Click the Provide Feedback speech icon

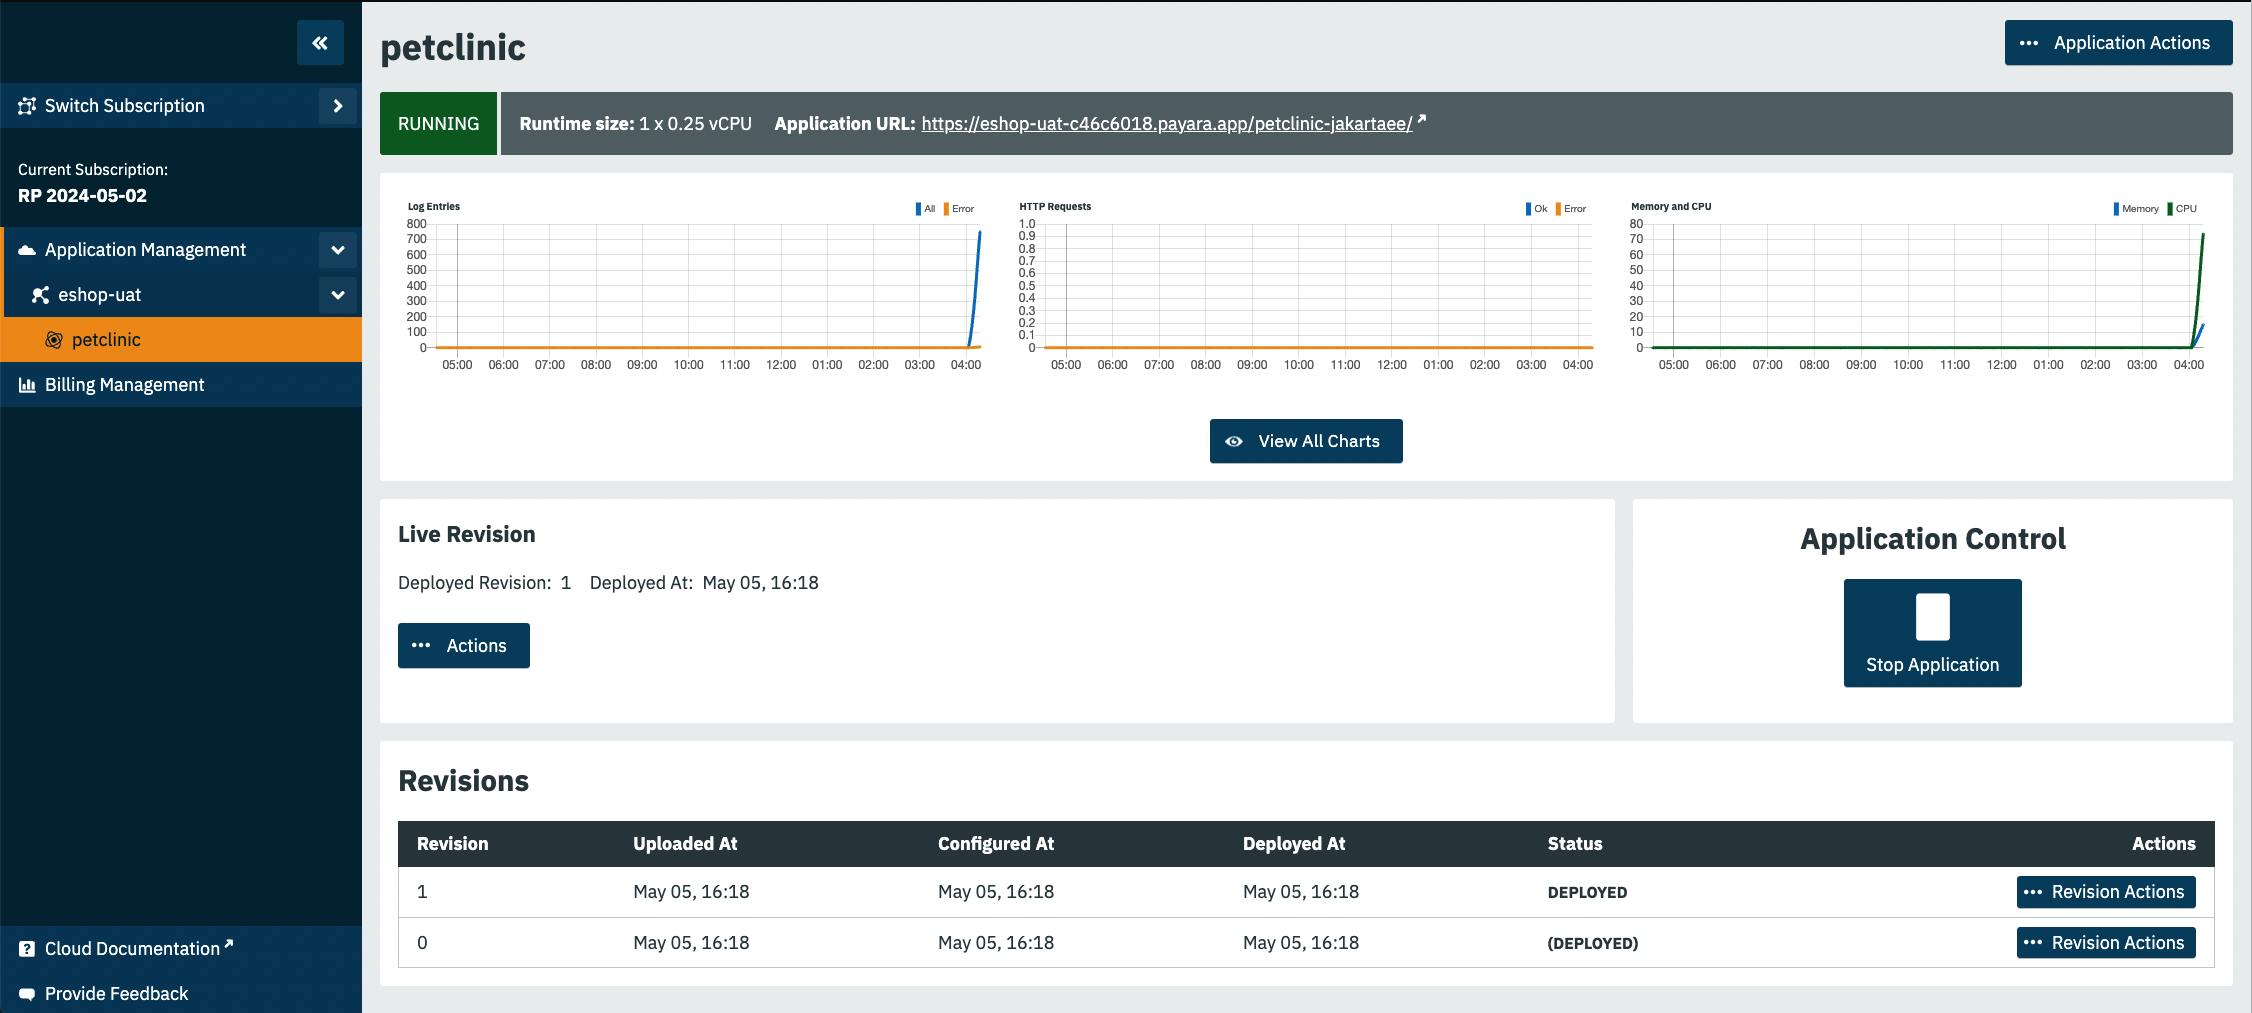click(x=27, y=994)
